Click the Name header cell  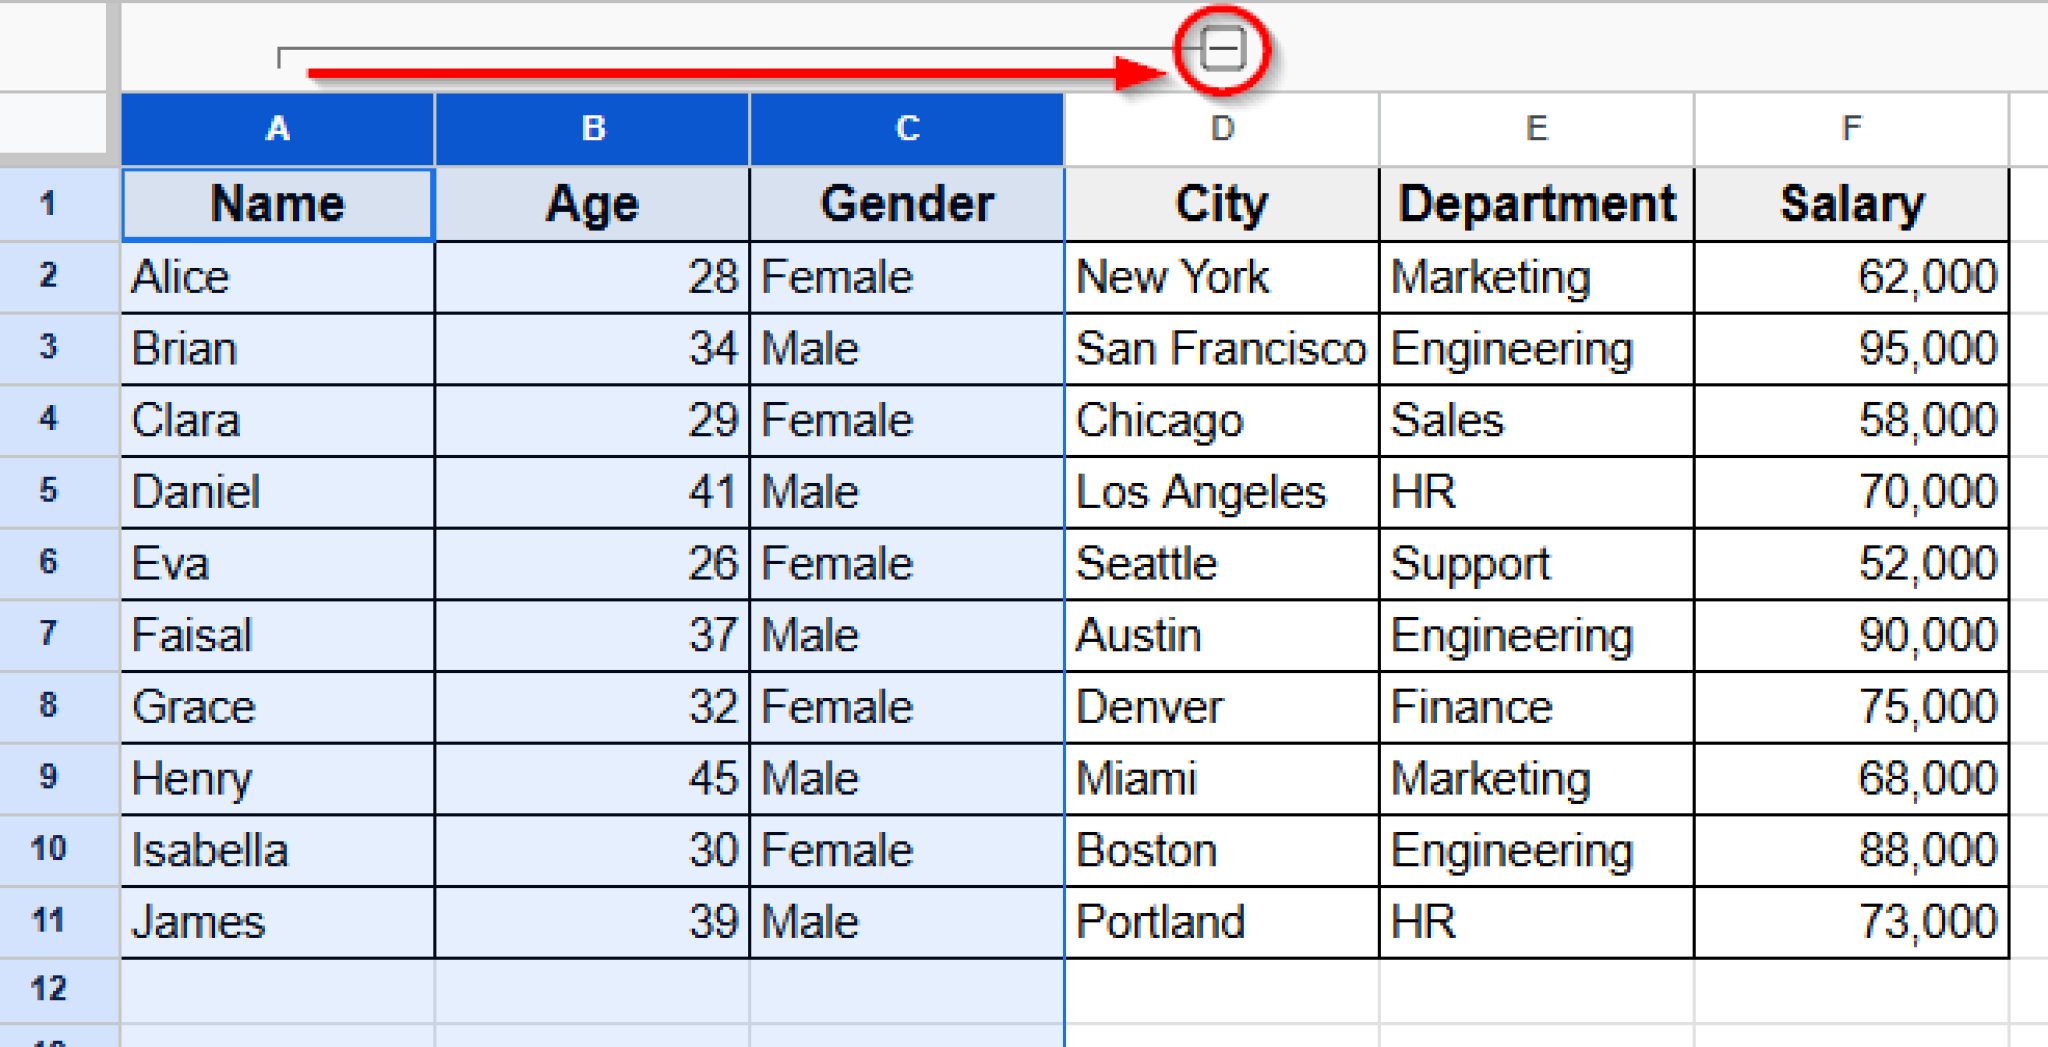click(276, 204)
